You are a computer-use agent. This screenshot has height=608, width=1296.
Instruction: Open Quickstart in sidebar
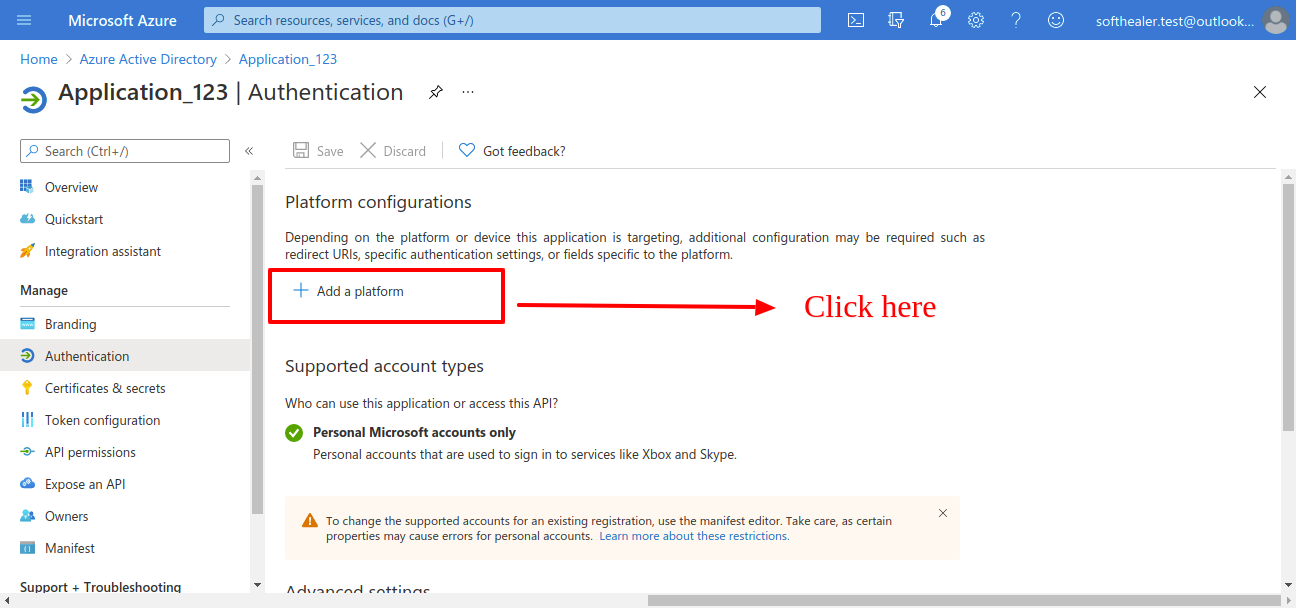[x=74, y=219]
